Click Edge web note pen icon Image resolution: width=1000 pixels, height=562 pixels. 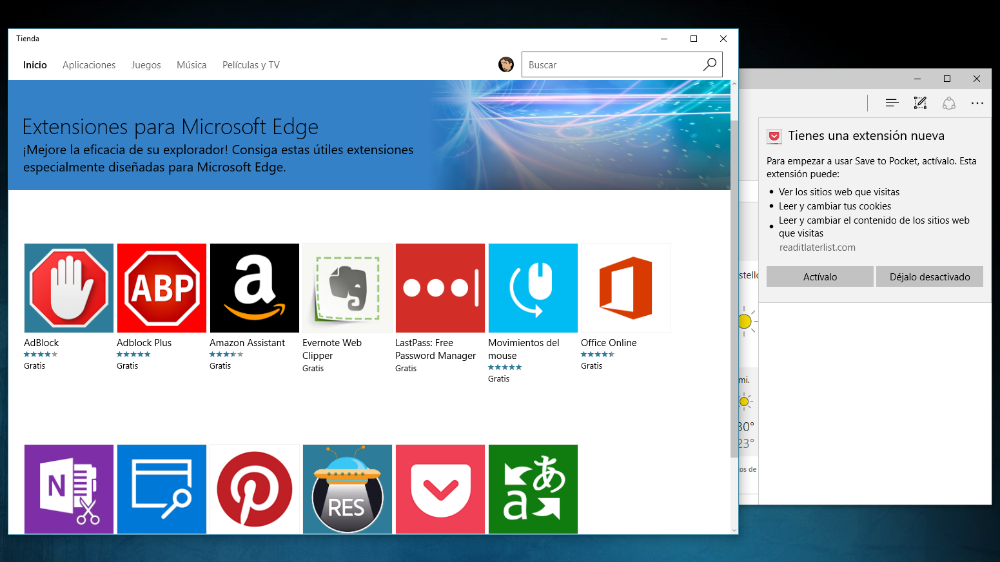tap(920, 103)
